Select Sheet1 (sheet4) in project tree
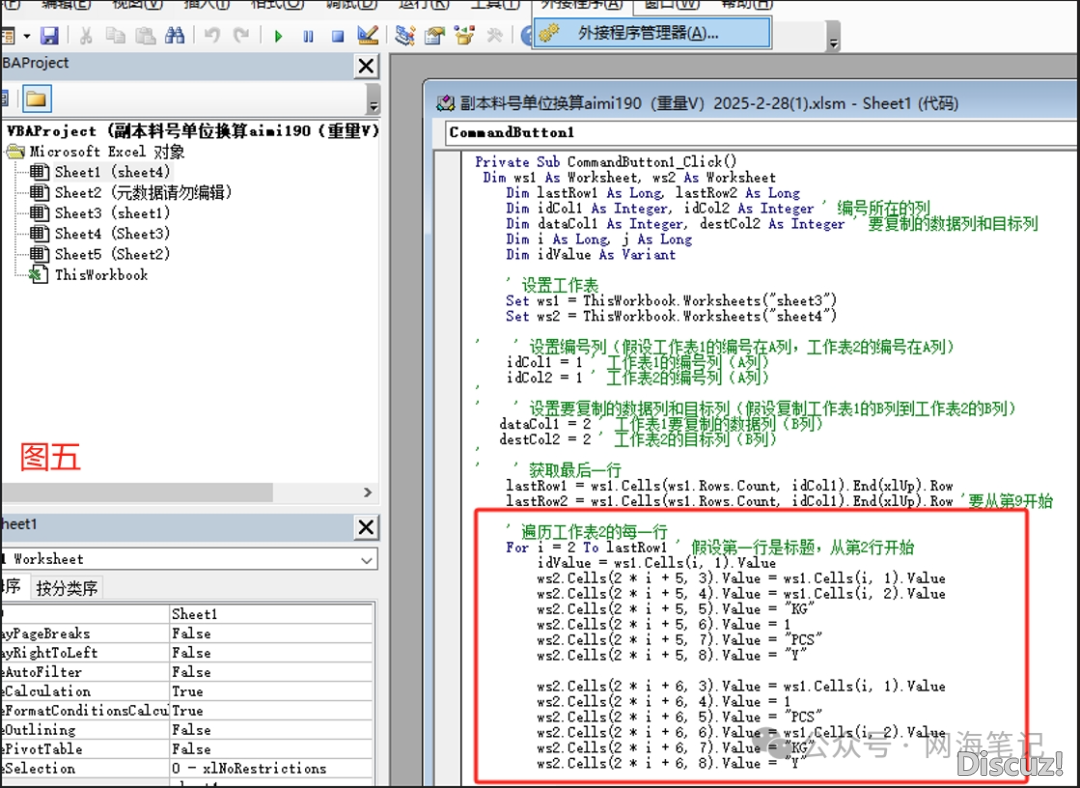The height and width of the screenshot is (788, 1080). point(112,172)
